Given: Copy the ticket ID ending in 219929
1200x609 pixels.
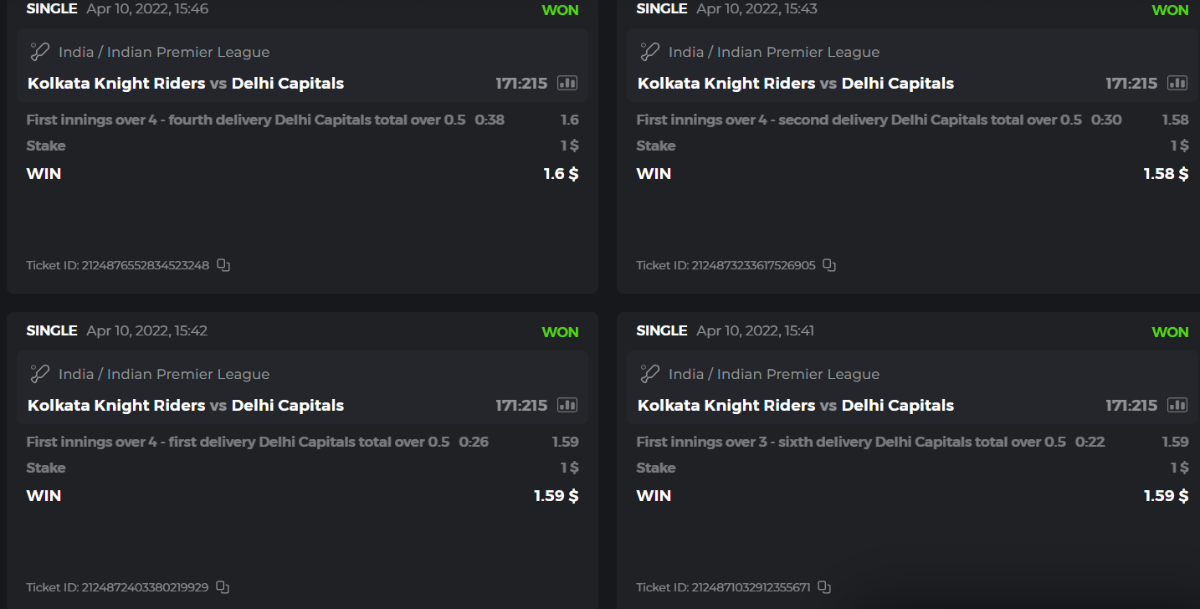Looking at the screenshot, I should pos(223,587).
